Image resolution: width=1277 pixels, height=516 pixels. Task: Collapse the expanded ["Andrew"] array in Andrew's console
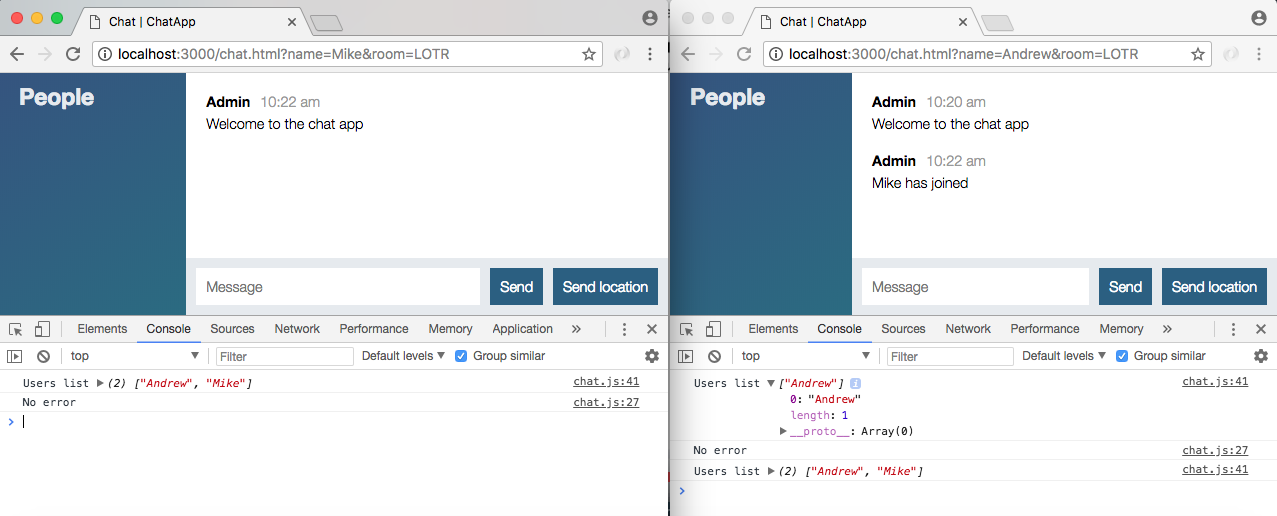click(x=771, y=383)
